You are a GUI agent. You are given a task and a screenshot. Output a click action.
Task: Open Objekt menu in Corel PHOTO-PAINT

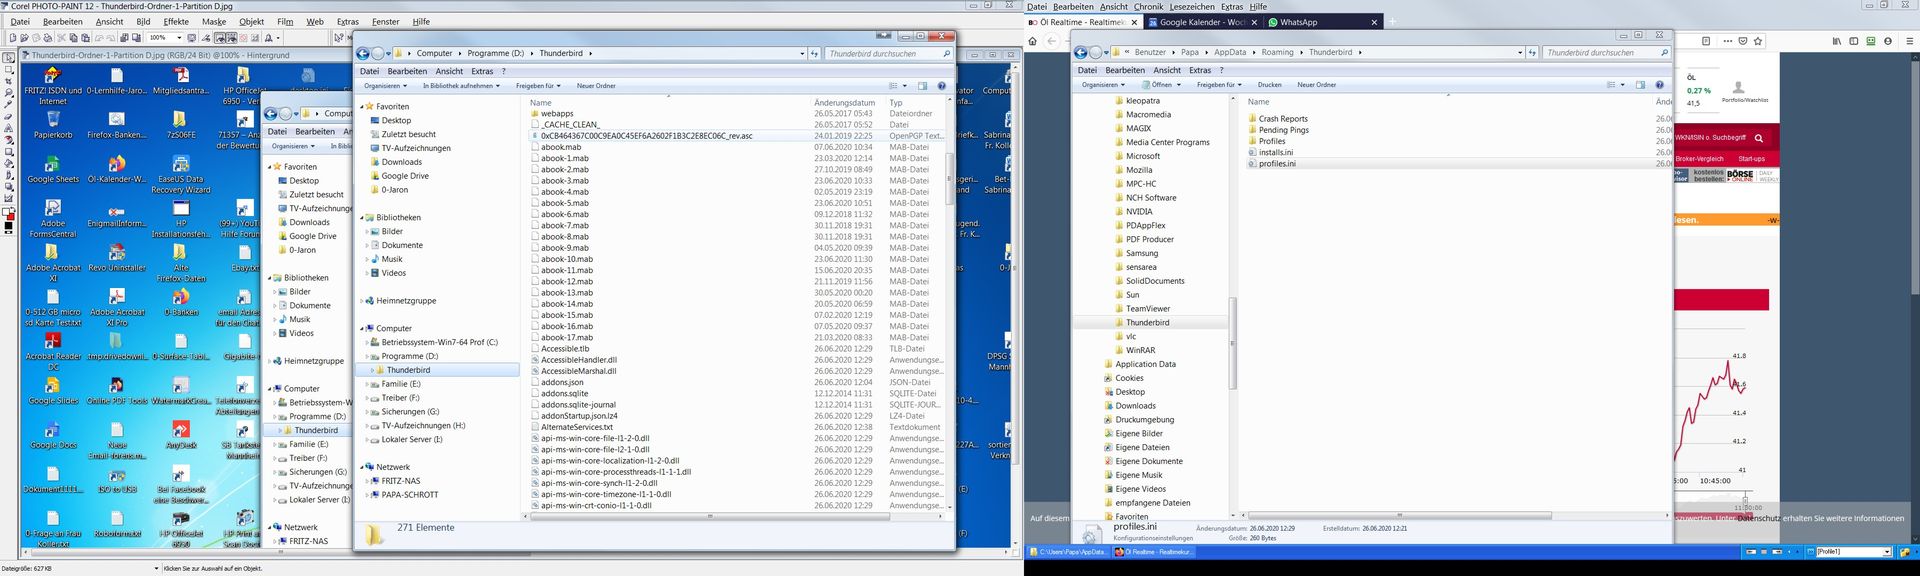[x=252, y=21]
